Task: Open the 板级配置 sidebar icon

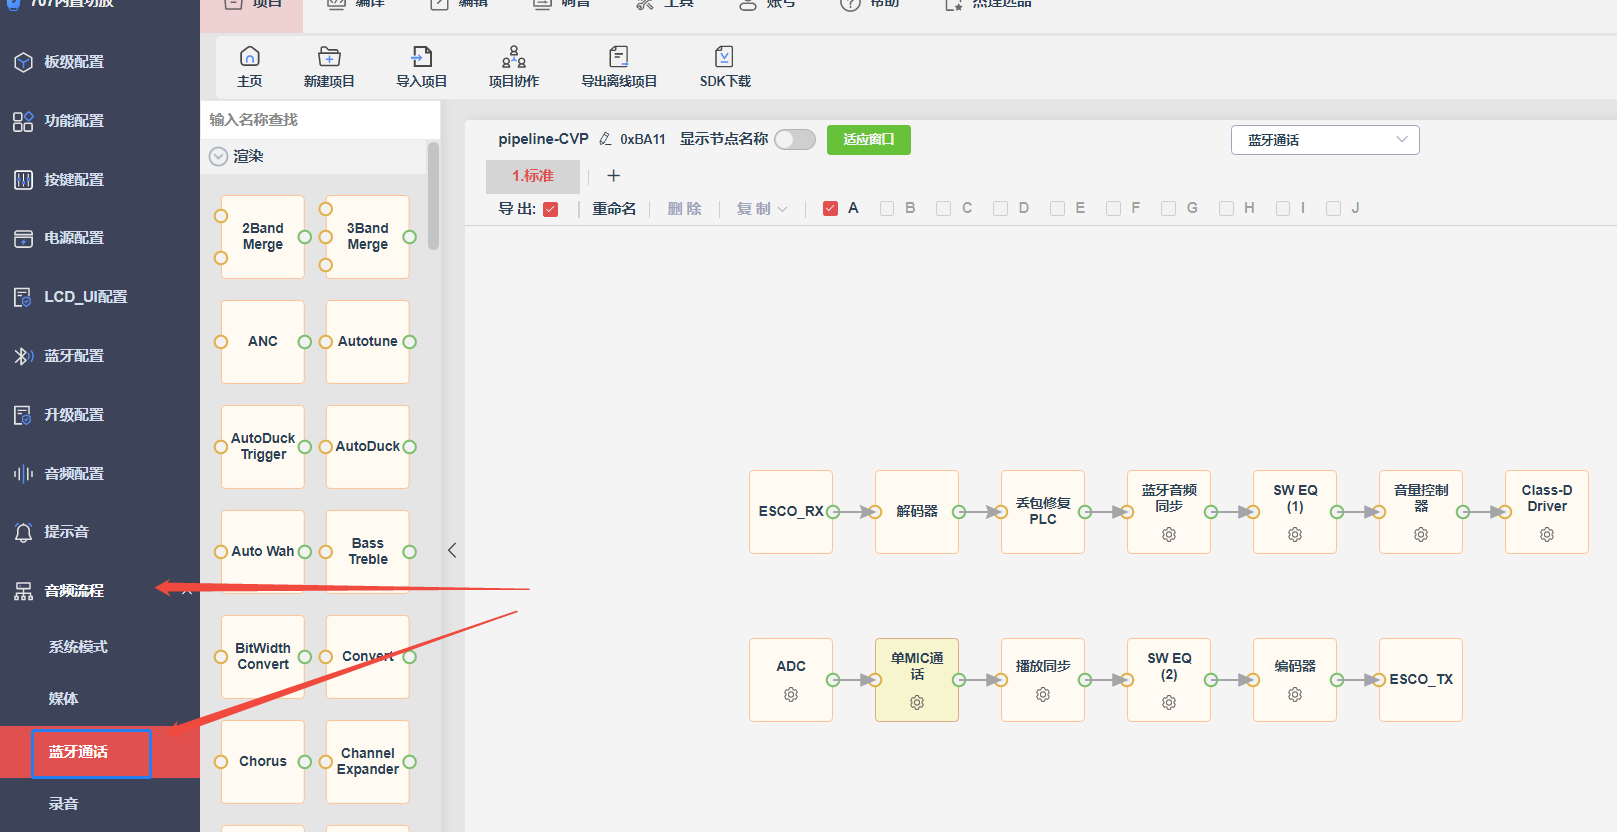Action: (x=23, y=63)
